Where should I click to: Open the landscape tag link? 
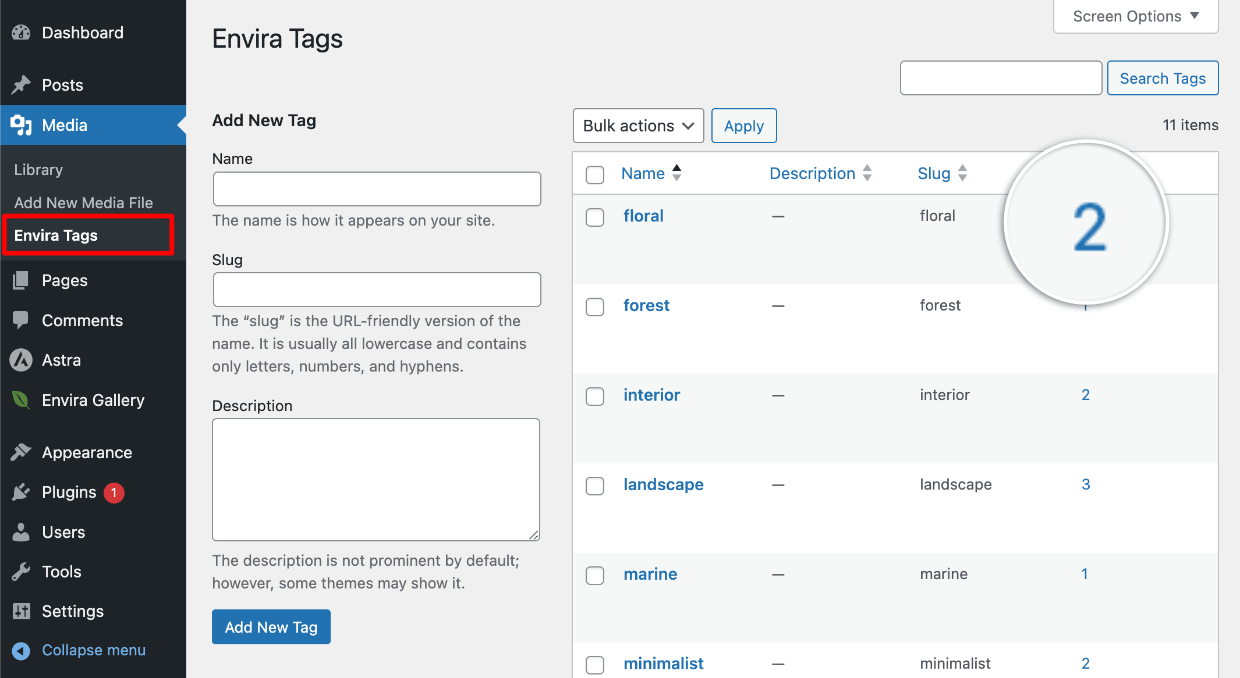[663, 484]
